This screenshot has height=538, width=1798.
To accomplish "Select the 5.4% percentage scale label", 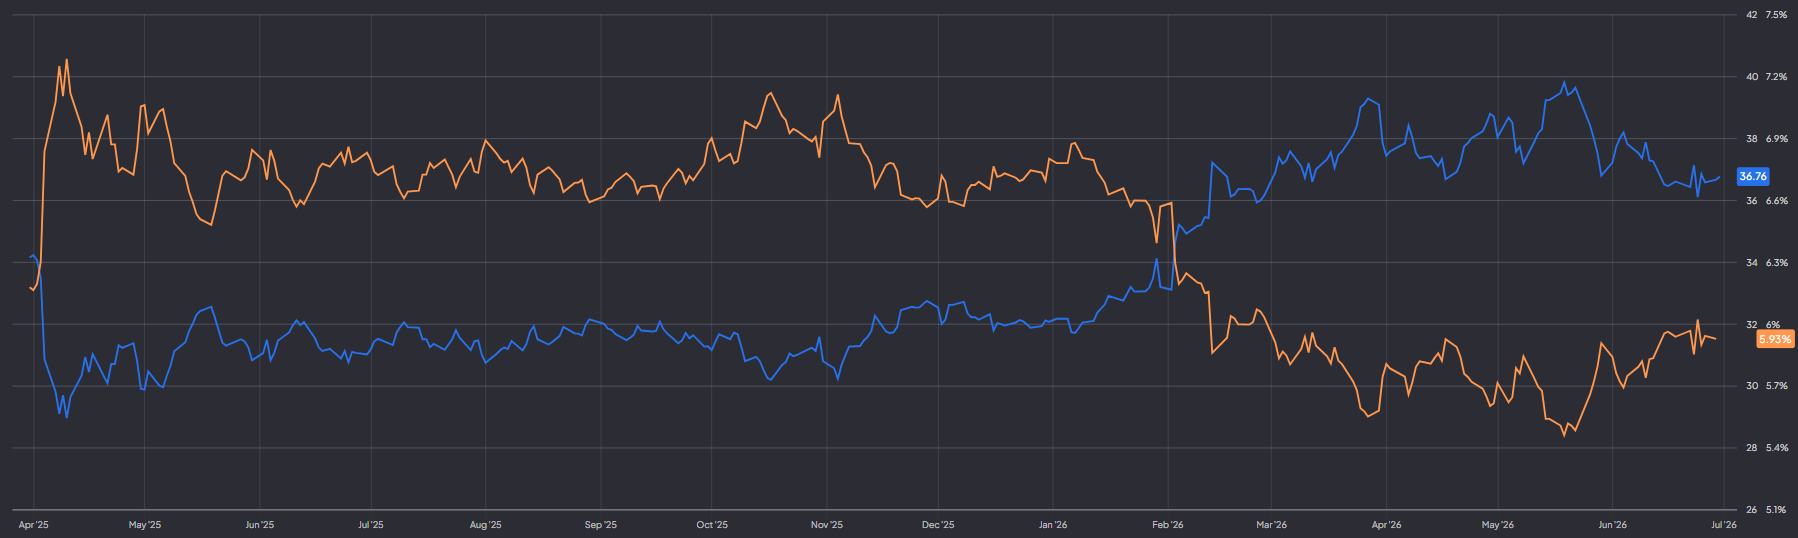I will point(1776,448).
